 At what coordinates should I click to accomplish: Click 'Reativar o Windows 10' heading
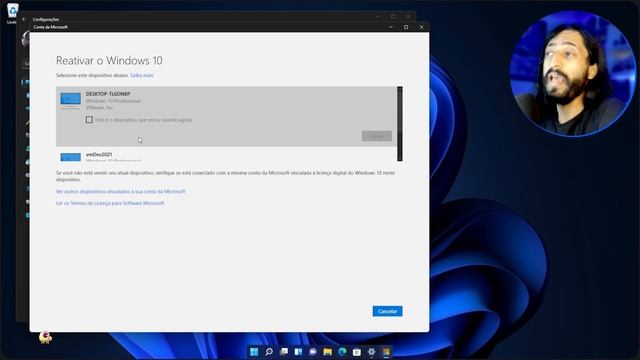coord(109,60)
